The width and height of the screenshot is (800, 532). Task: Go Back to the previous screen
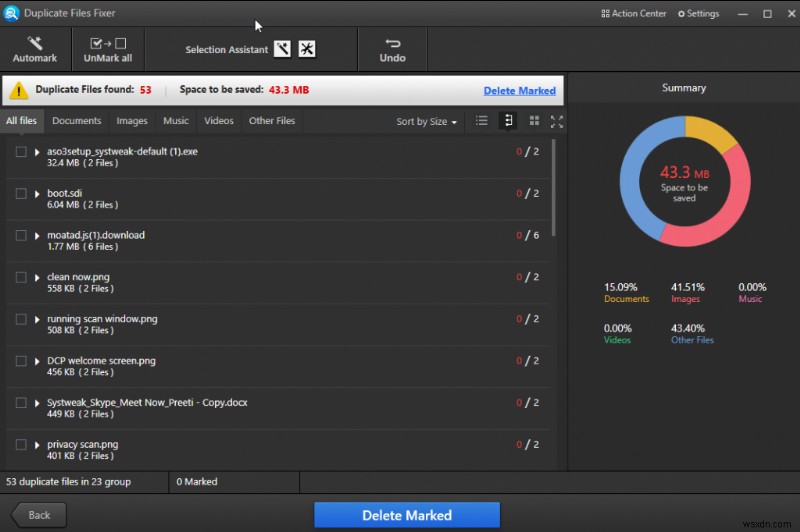[38, 515]
